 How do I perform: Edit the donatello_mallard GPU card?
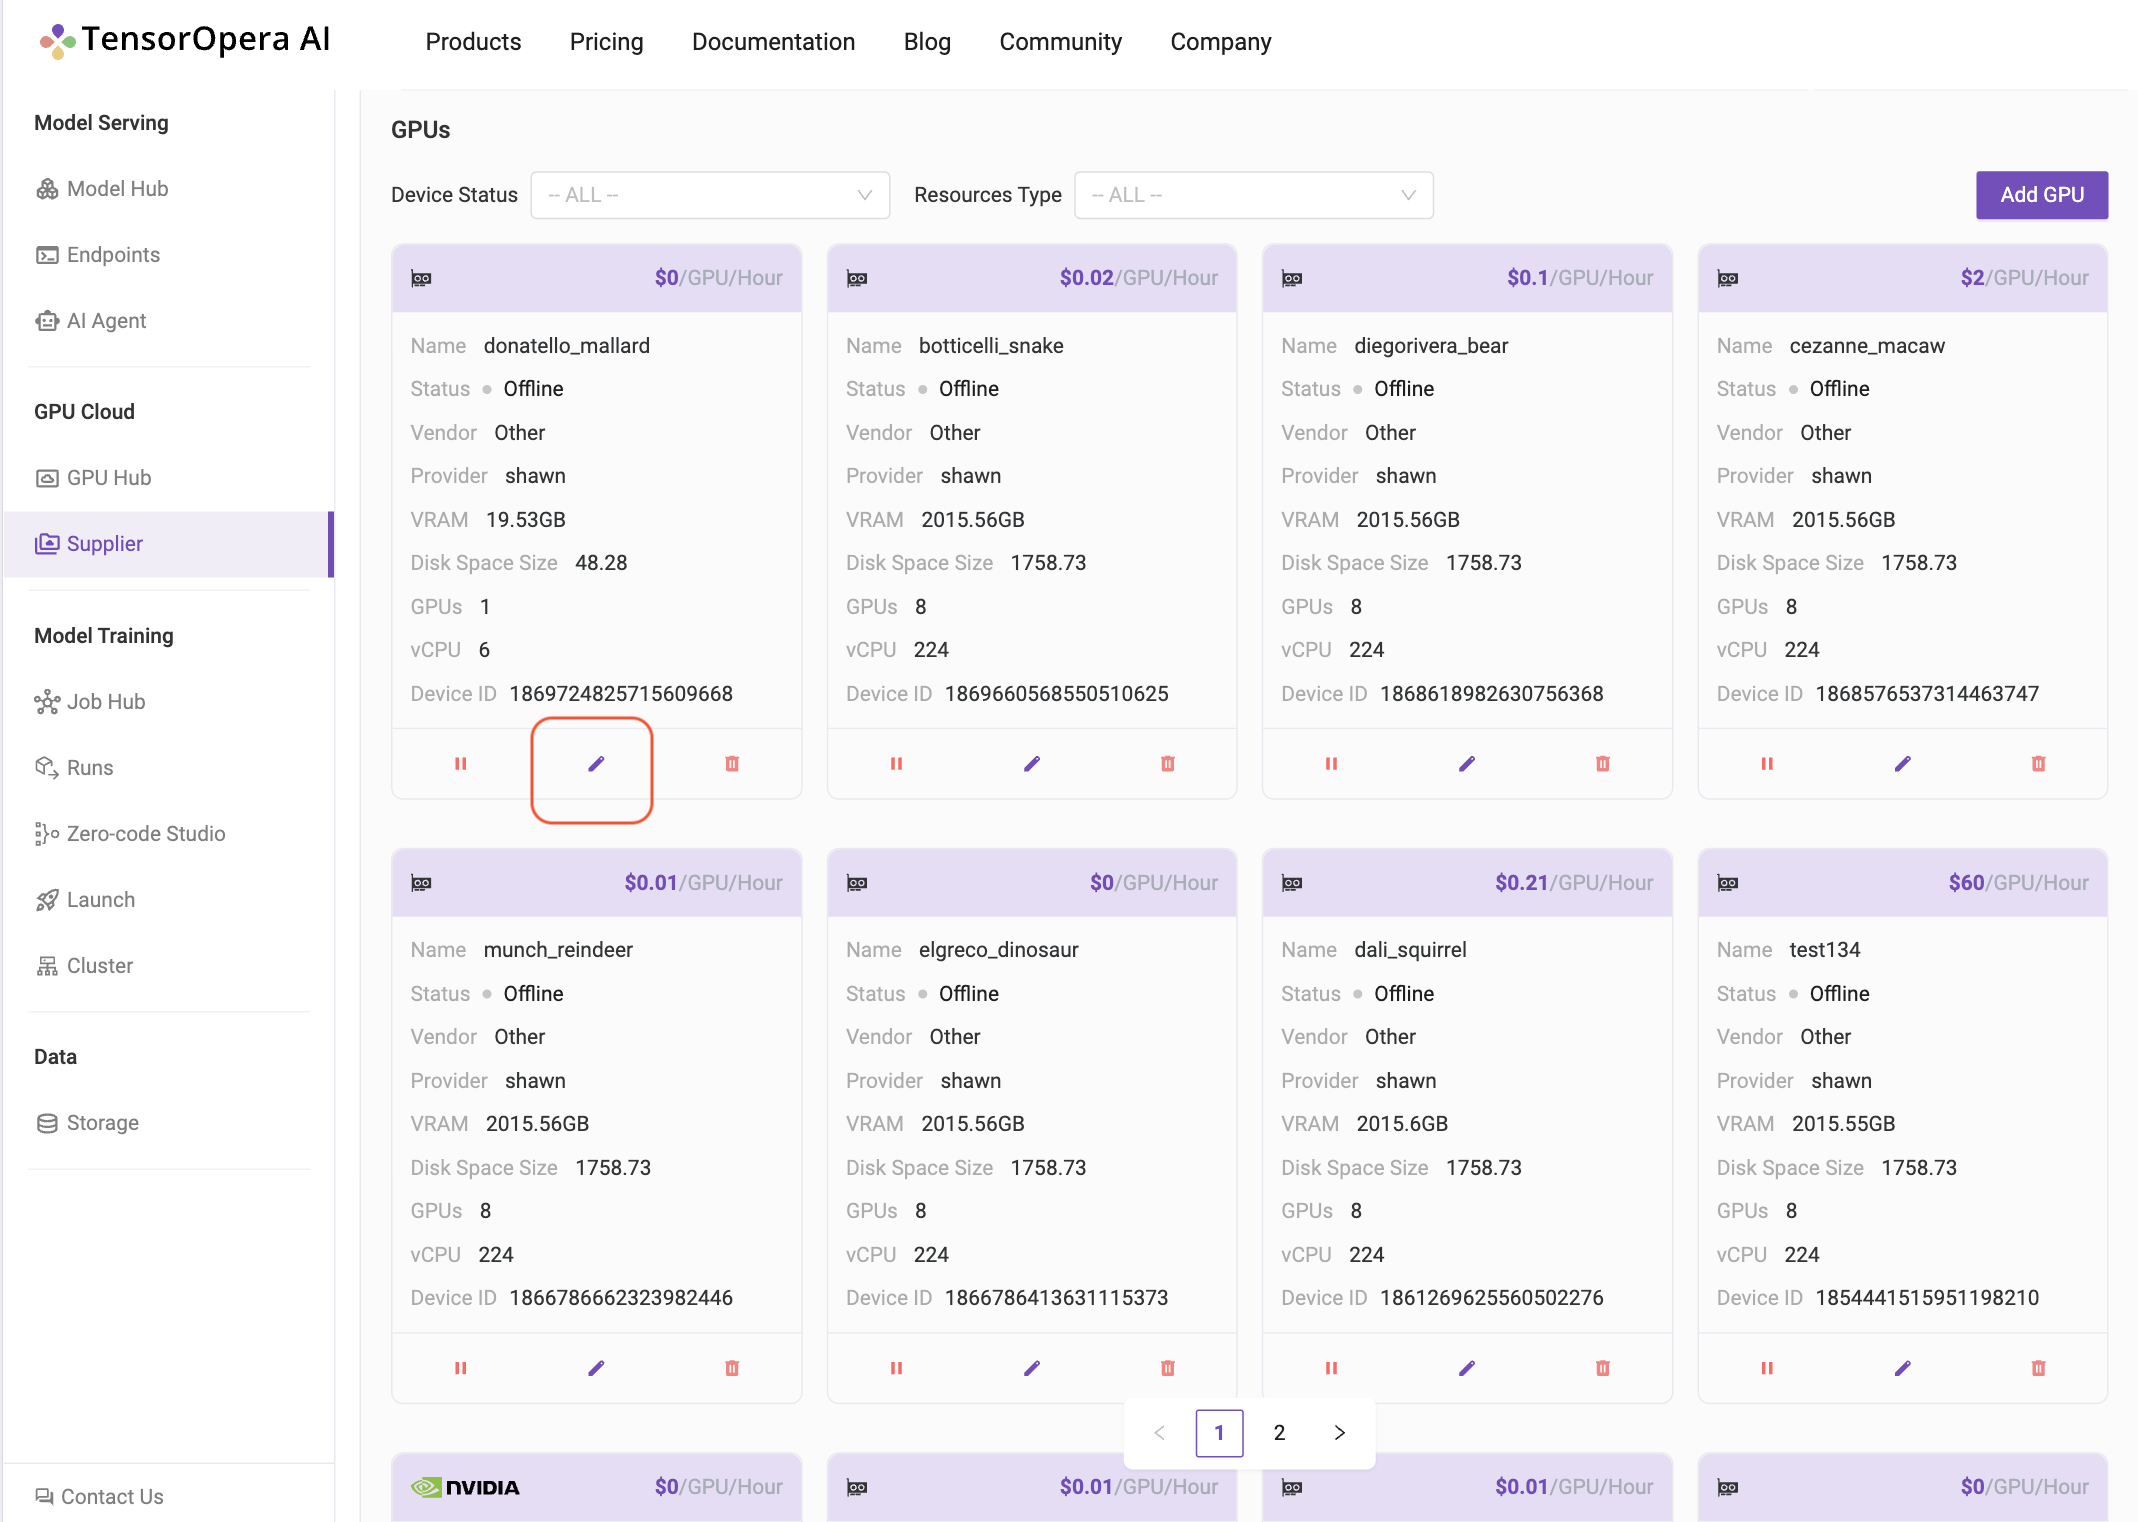coord(596,764)
